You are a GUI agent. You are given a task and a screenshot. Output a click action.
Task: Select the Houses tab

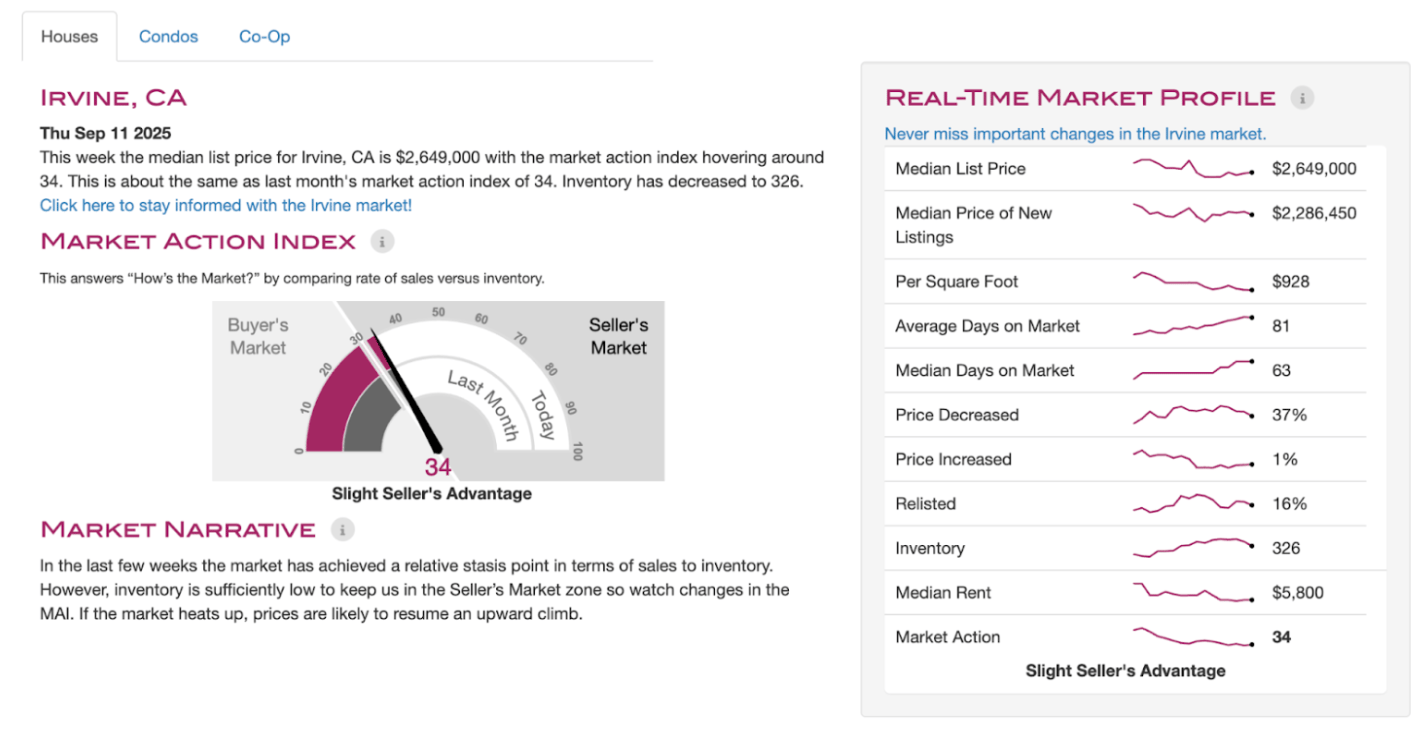(69, 37)
